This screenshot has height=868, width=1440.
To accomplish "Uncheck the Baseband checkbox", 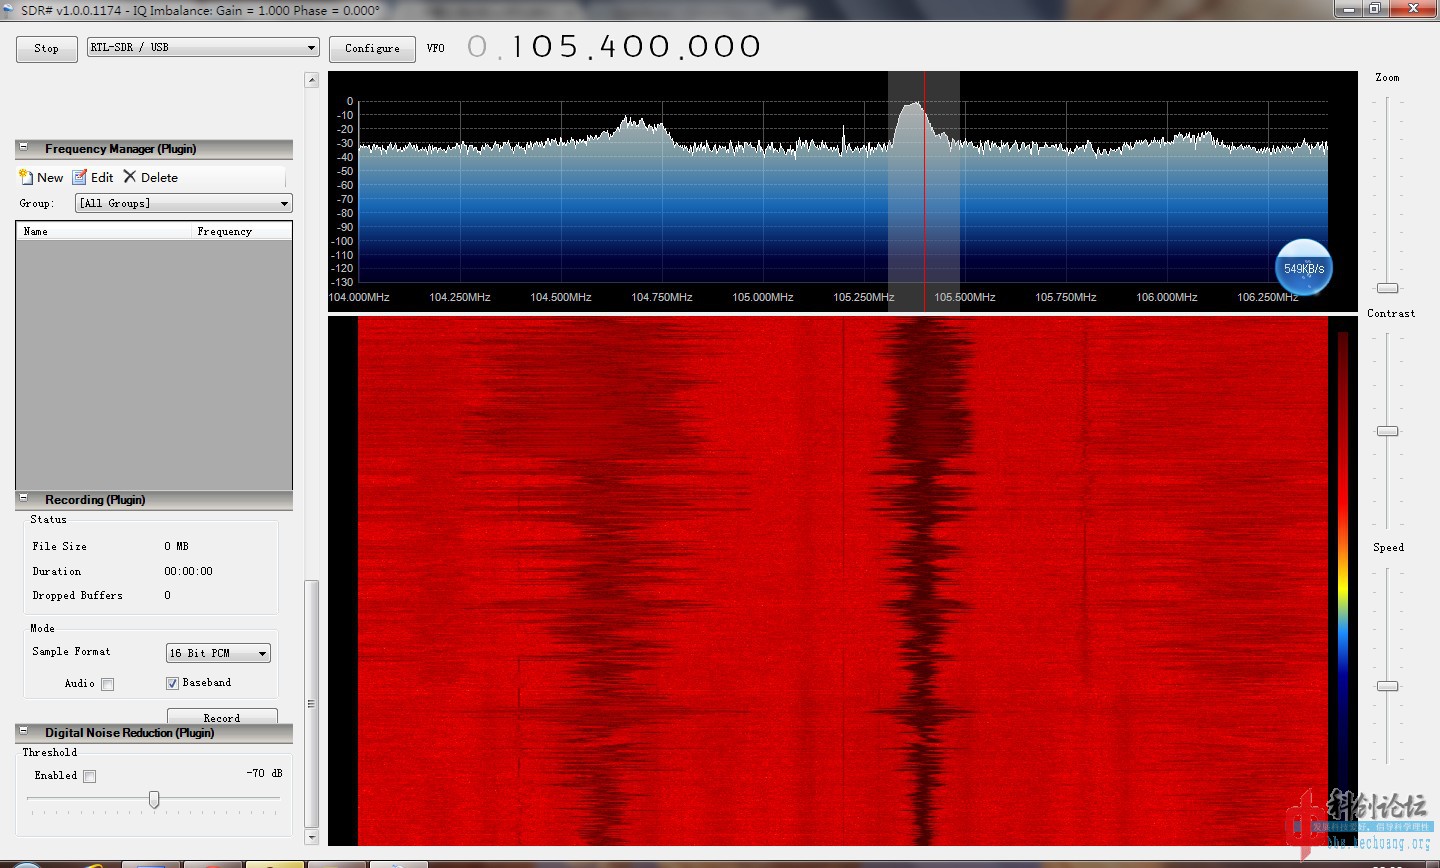I will [x=172, y=683].
